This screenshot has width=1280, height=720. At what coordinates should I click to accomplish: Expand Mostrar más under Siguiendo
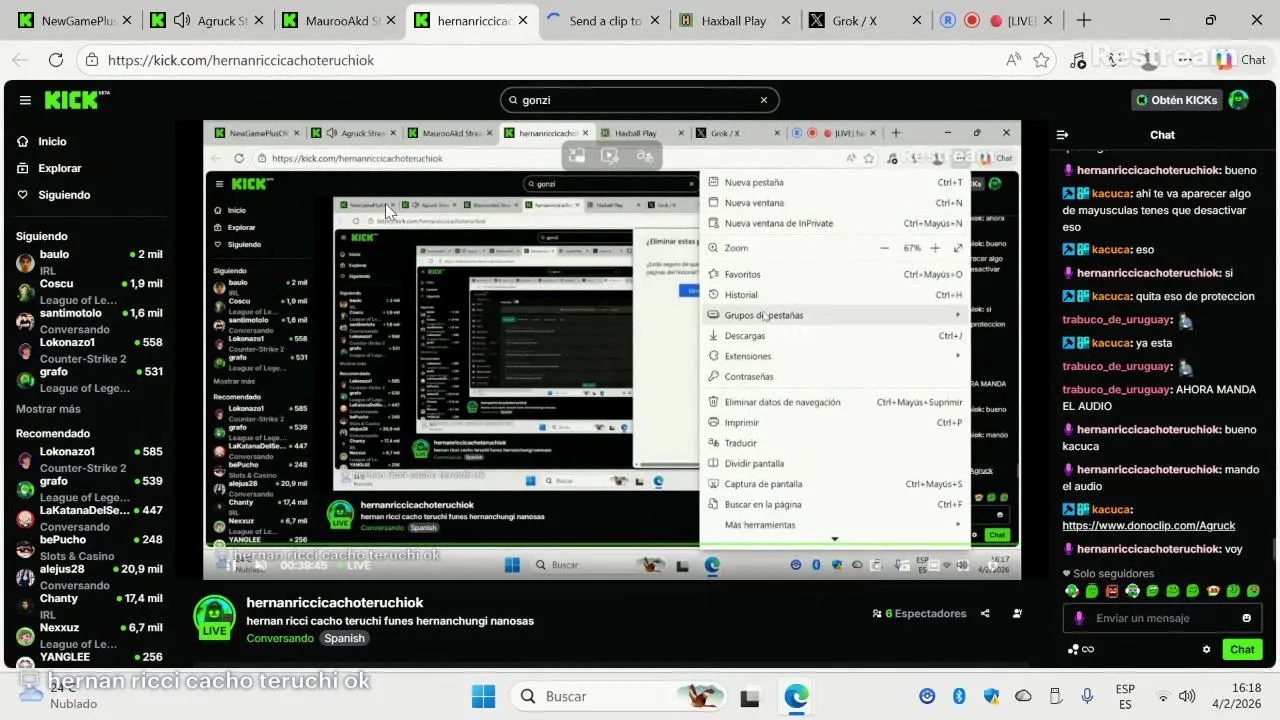[48, 409]
